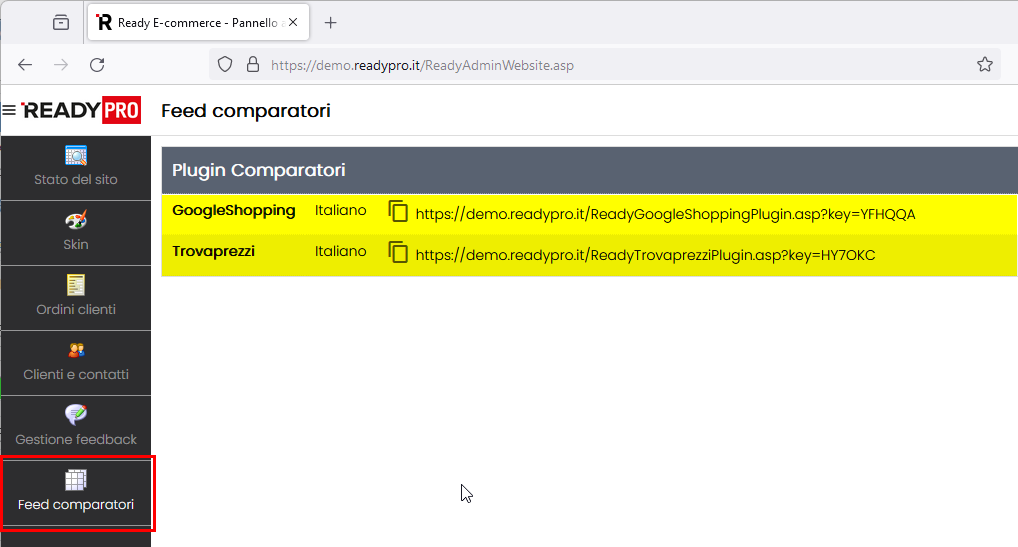Open a new browser tab

click(330, 23)
